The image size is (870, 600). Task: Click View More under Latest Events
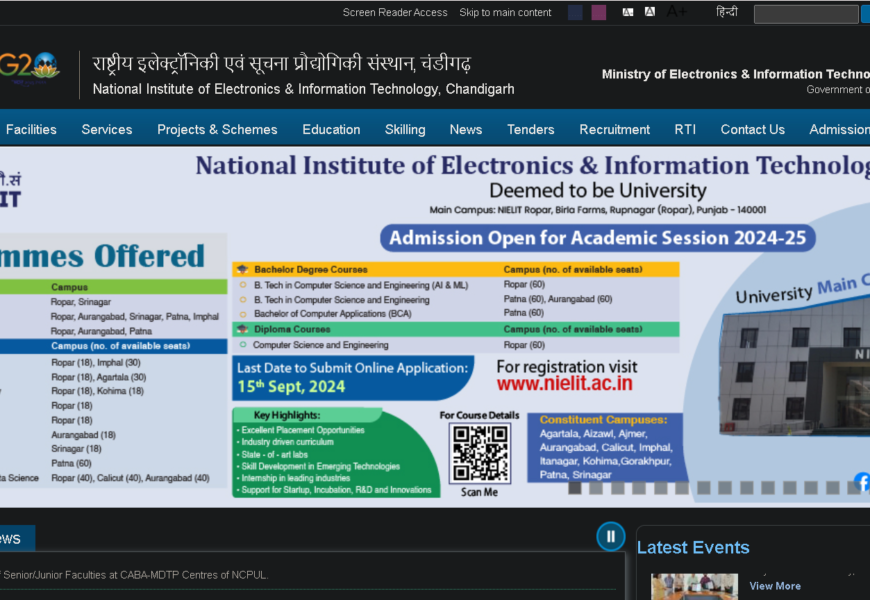tap(775, 586)
